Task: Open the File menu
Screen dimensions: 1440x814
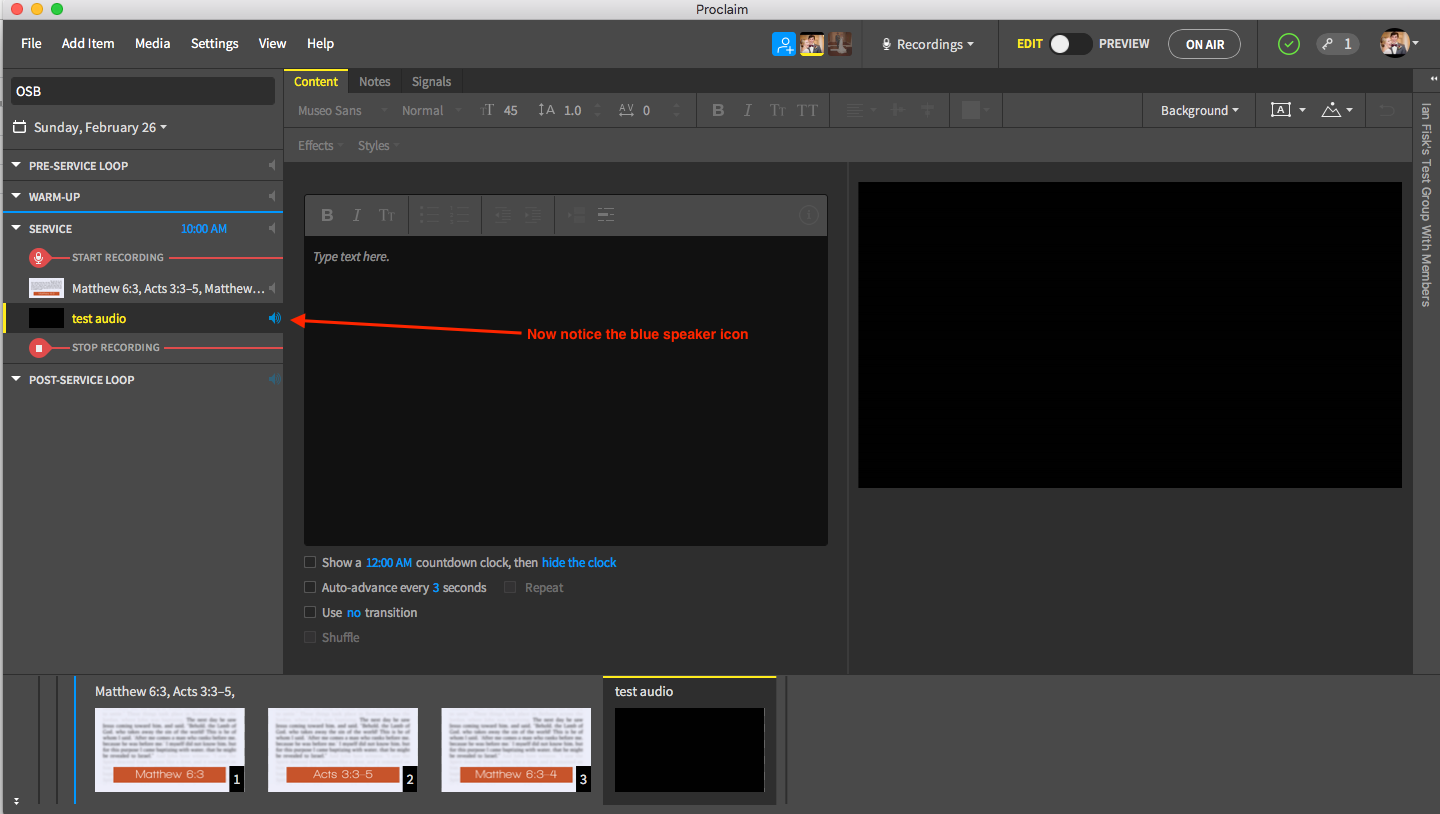Action: 31,44
